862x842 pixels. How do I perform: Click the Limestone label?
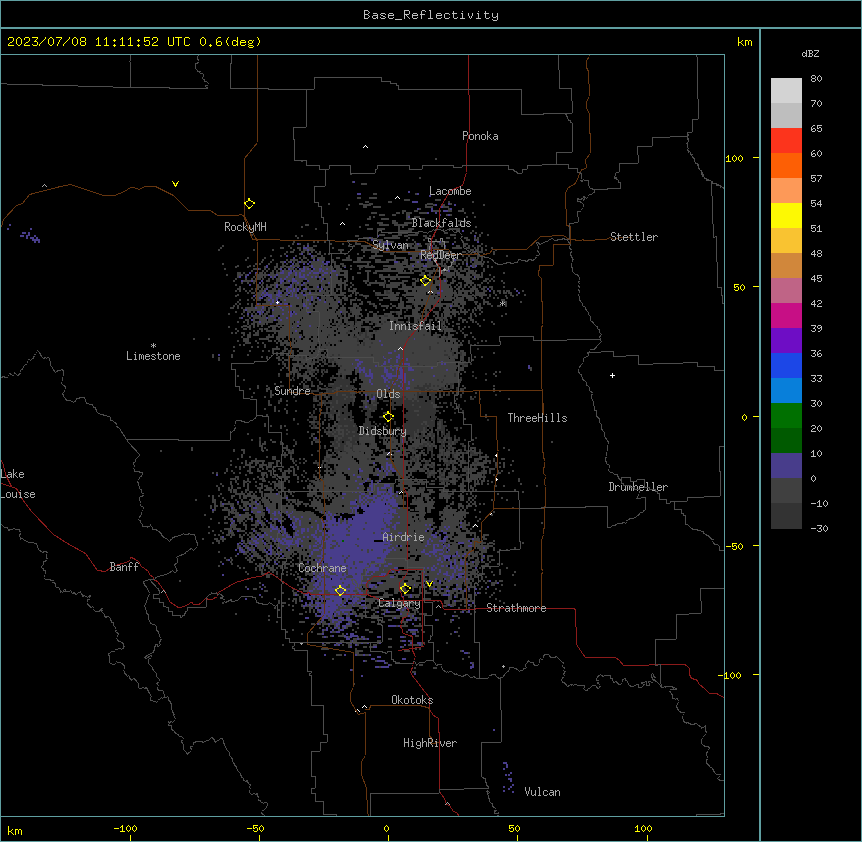click(x=153, y=356)
